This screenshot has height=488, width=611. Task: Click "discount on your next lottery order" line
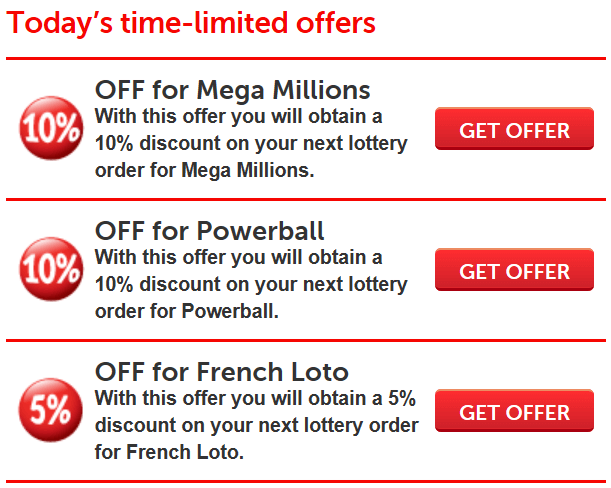coord(257,426)
